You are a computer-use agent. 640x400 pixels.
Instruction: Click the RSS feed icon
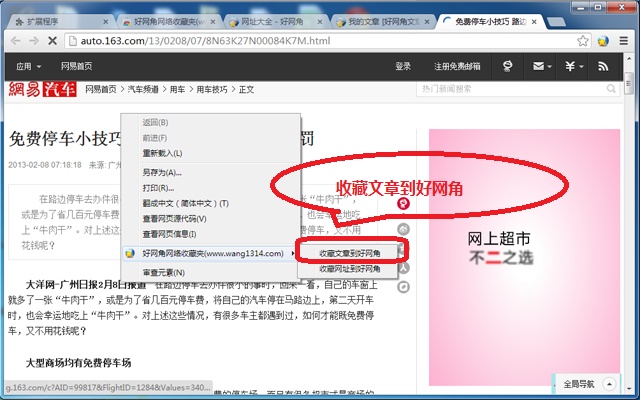(x=603, y=66)
